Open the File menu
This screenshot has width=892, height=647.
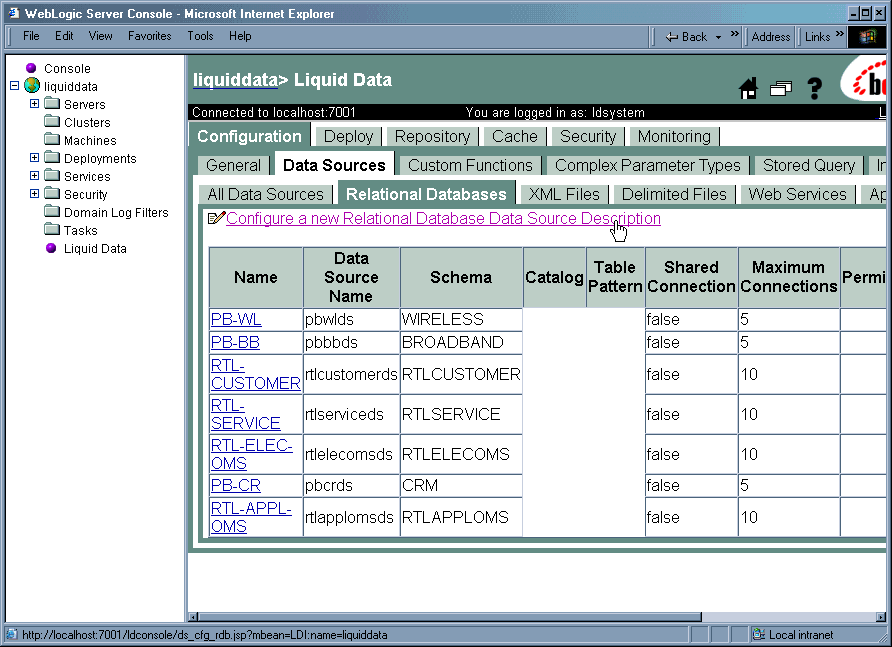(x=31, y=36)
